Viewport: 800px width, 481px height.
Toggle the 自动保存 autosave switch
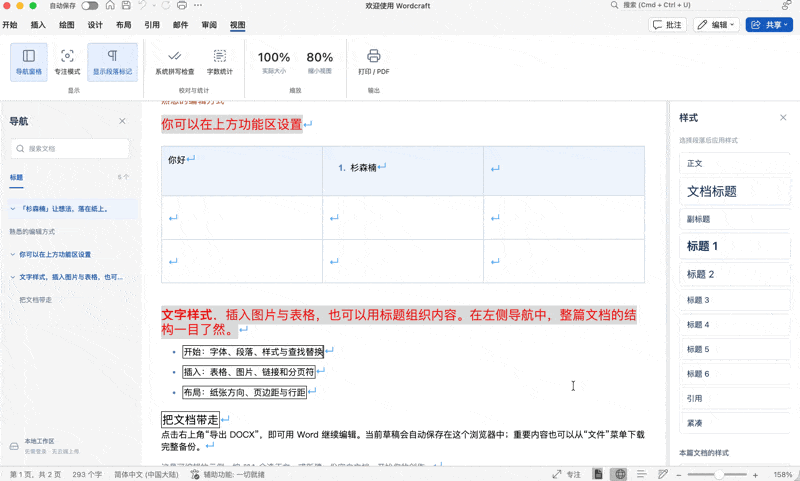(x=90, y=6)
